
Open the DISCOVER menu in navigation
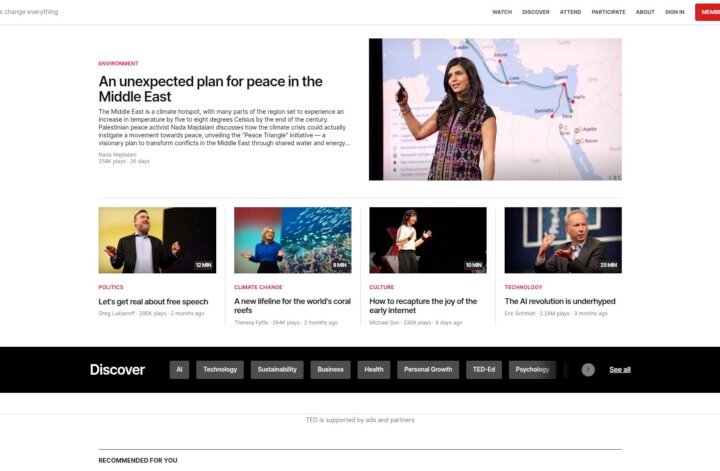pyautogui.click(x=535, y=12)
